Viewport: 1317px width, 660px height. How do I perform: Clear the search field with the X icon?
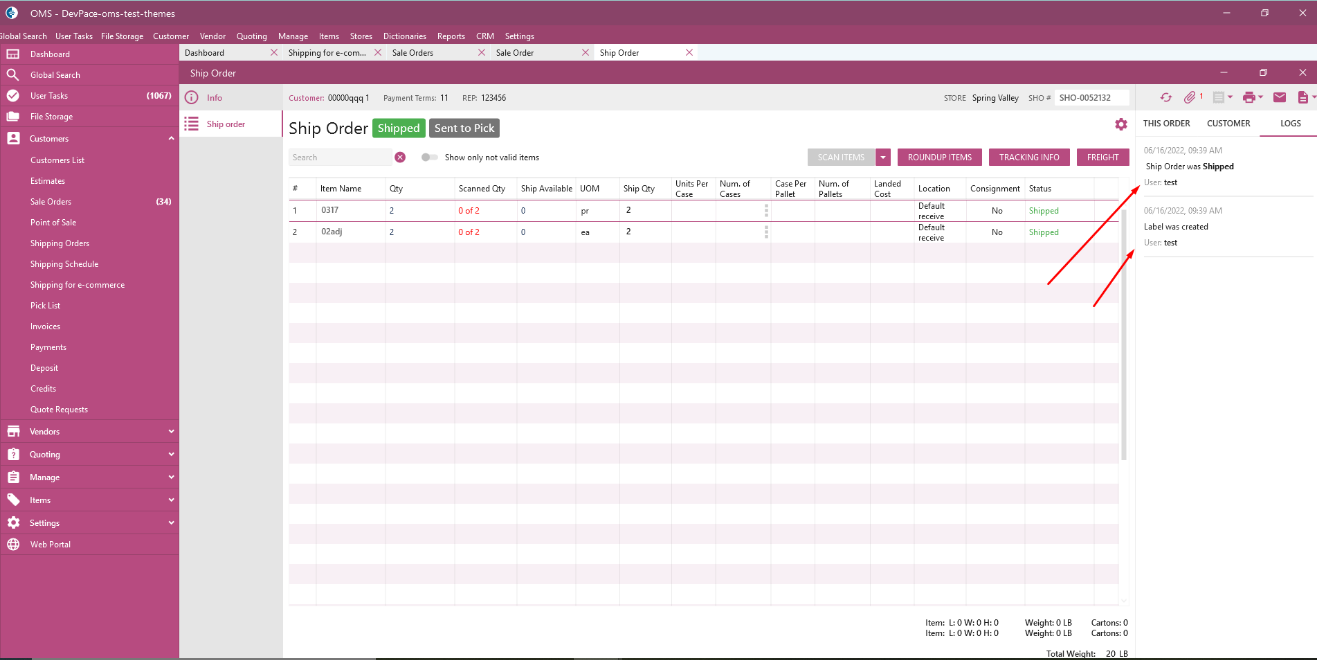pos(400,157)
